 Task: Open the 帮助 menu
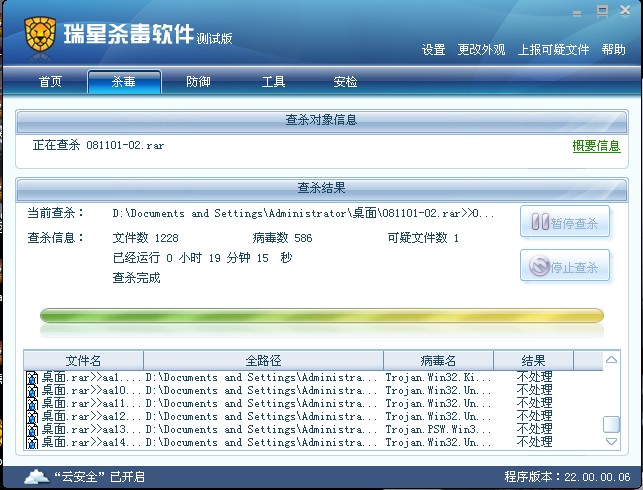tap(613, 50)
